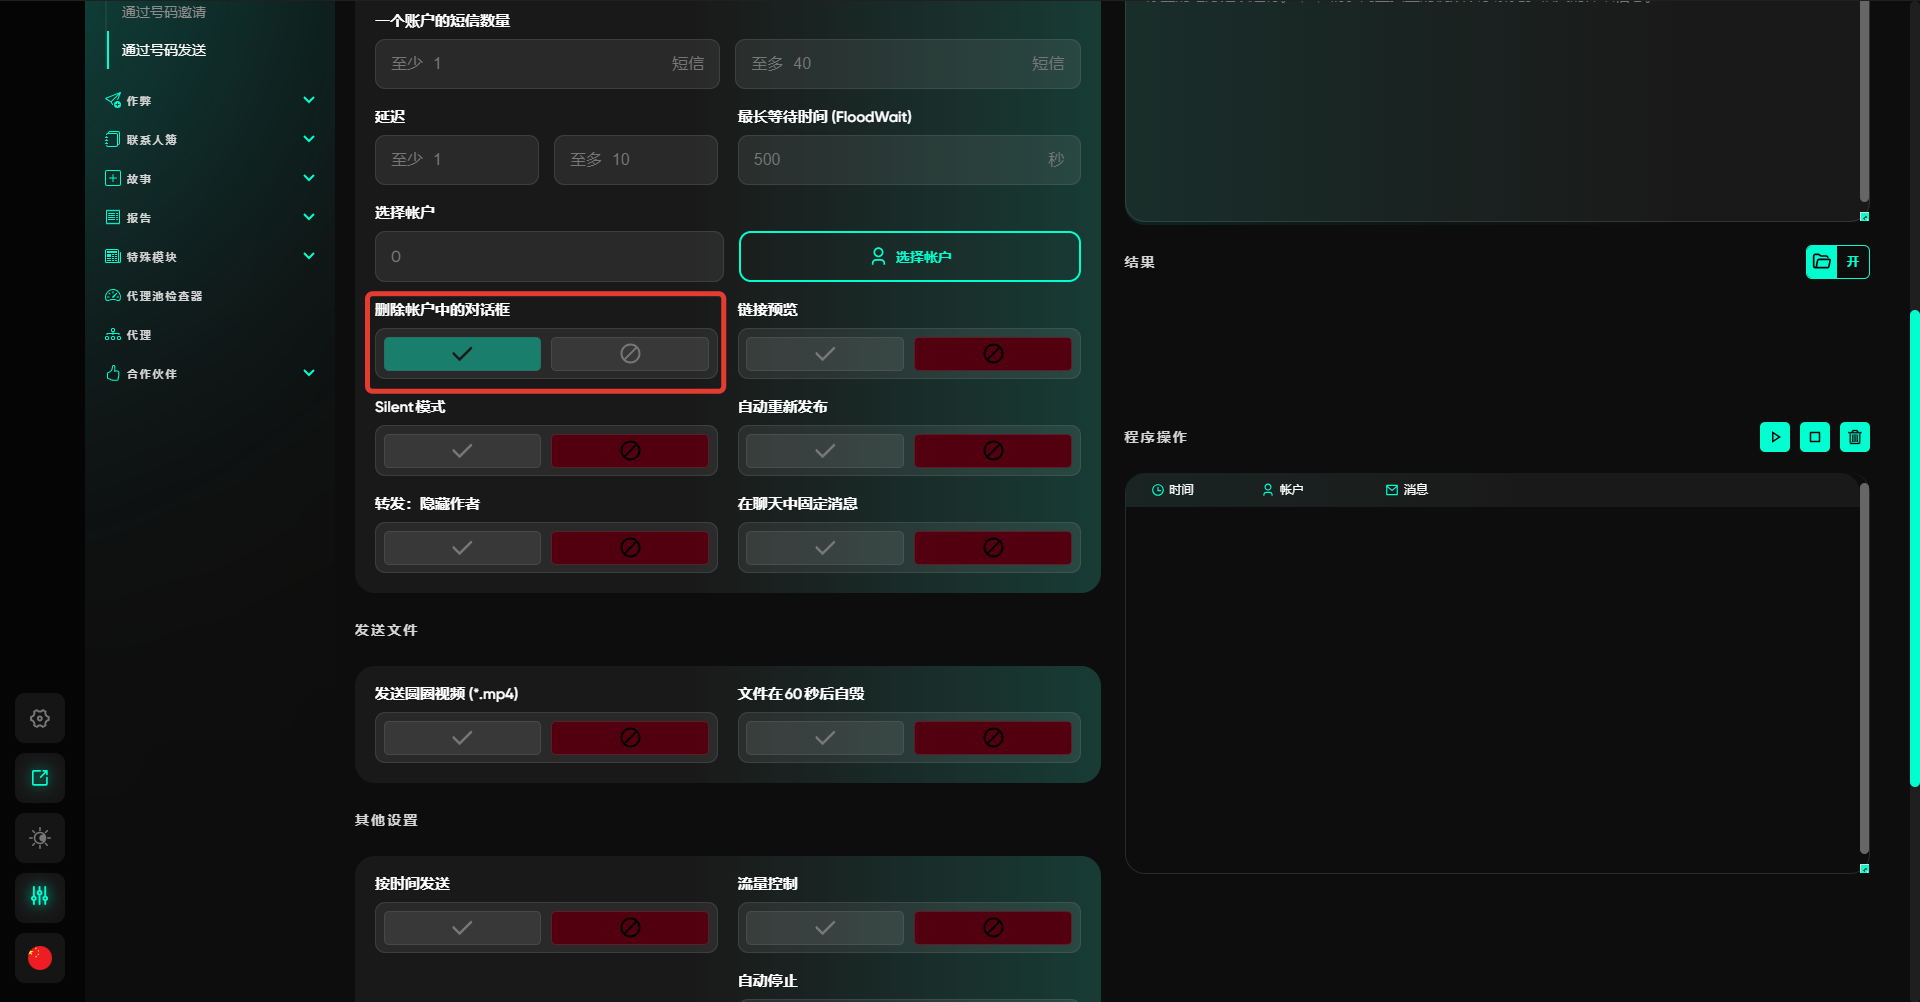Click the trash icon beside 程序操作
Image resolution: width=1920 pixels, height=1002 pixels.
click(1854, 437)
